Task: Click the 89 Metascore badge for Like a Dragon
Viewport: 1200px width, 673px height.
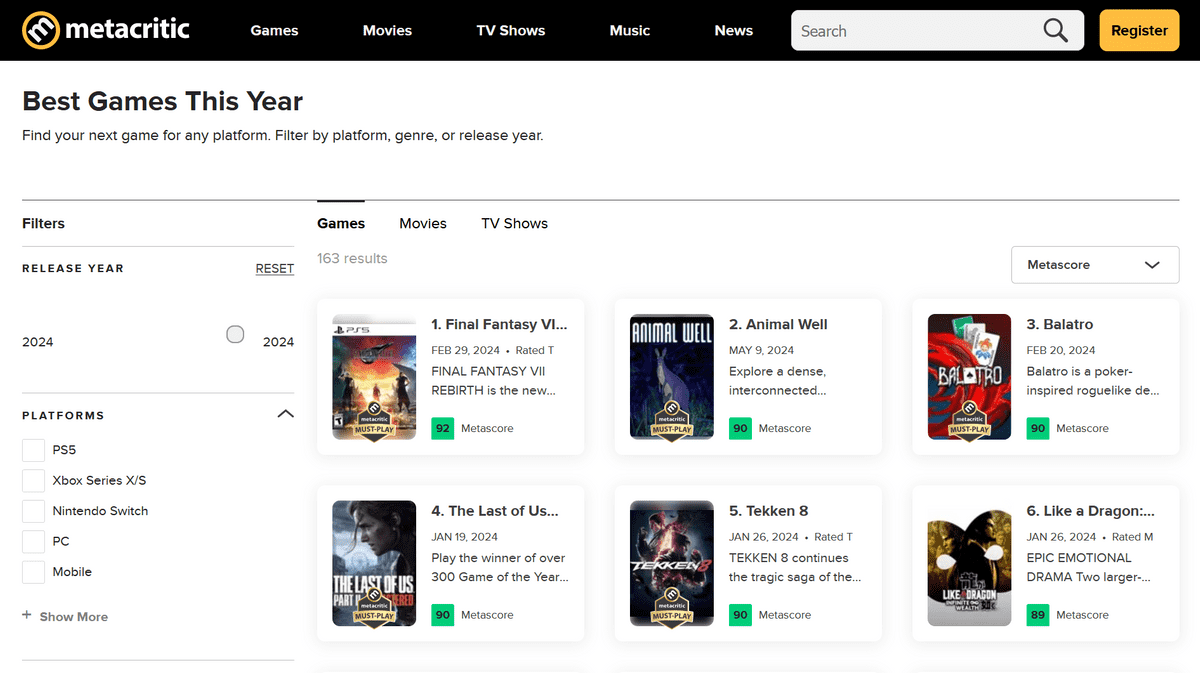Action: coord(1038,615)
